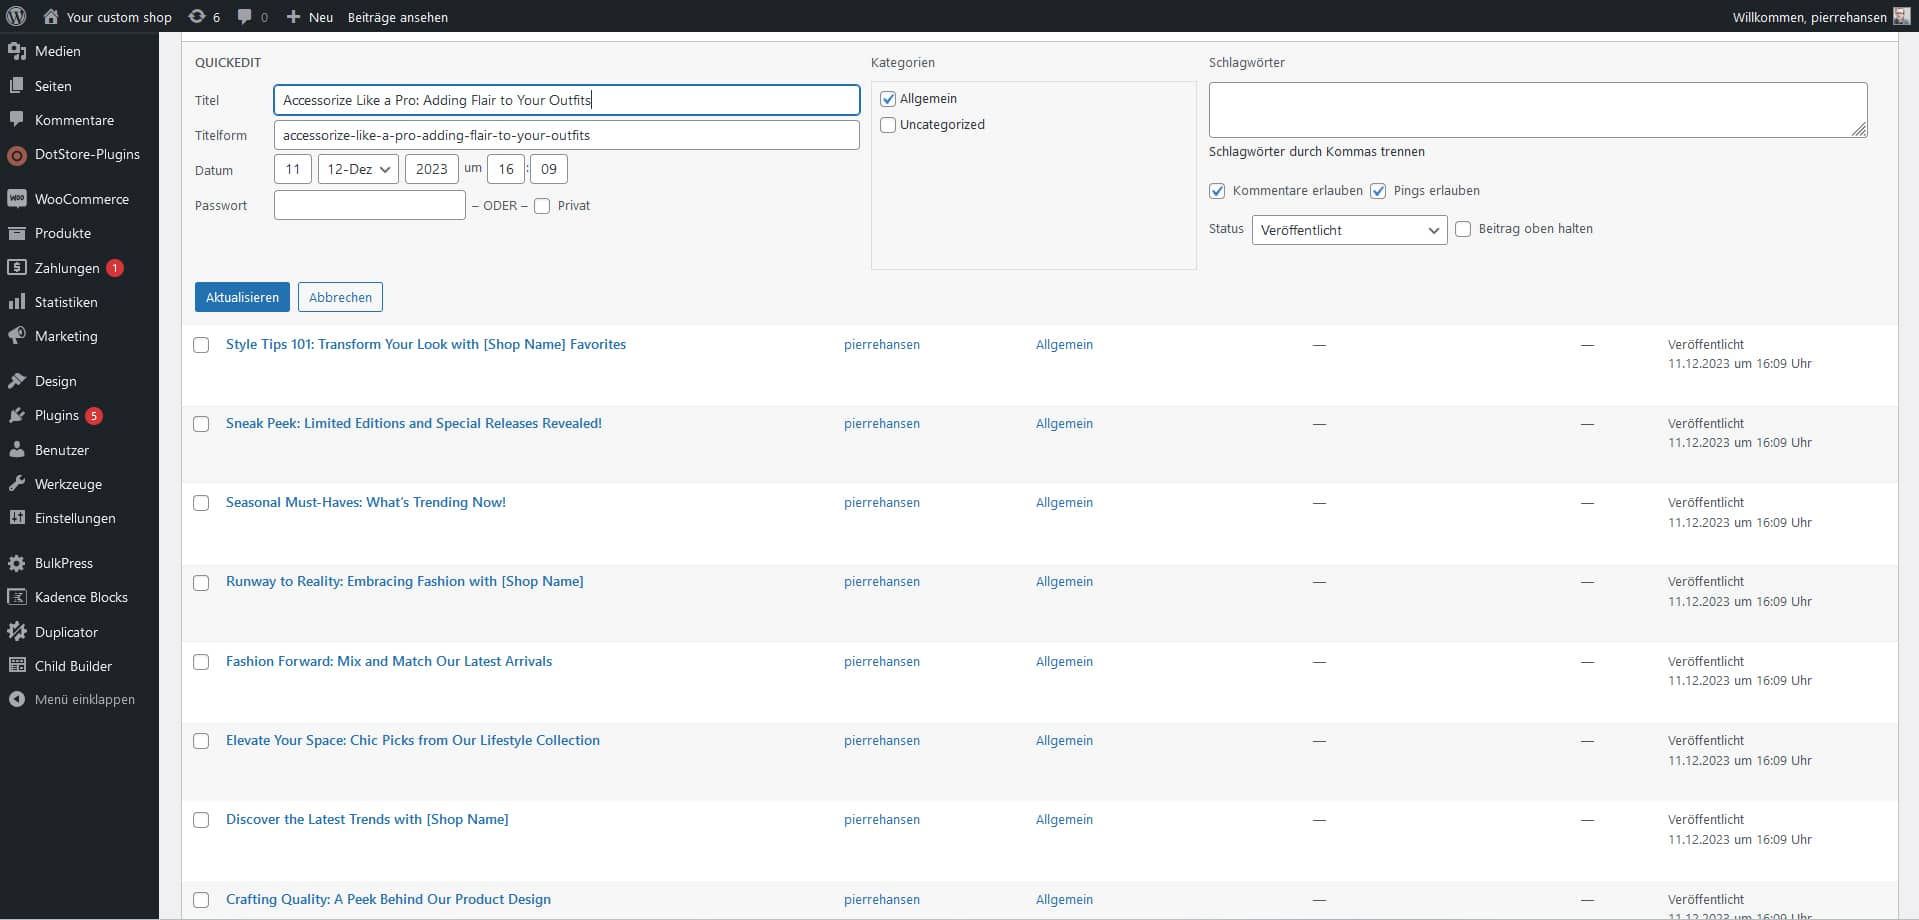The width and height of the screenshot is (1919, 920).
Task: Enable the Privat checkbox
Action: point(542,205)
